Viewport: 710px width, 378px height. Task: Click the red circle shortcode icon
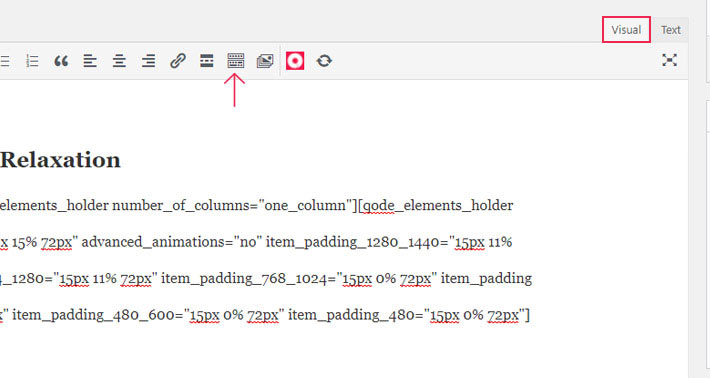[x=295, y=61]
